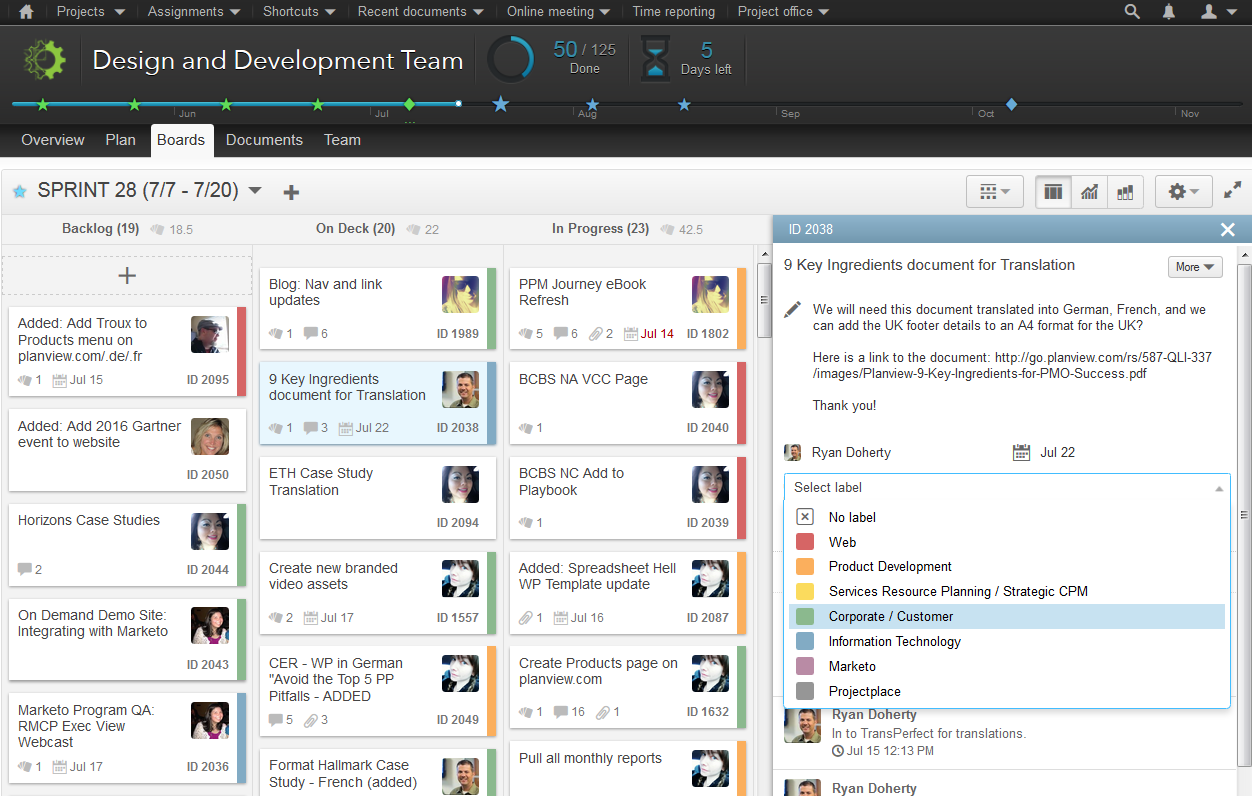Image resolution: width=1252 pixels, height=796 pixels.
Task: Open the Project office menu
Action: 783,12
